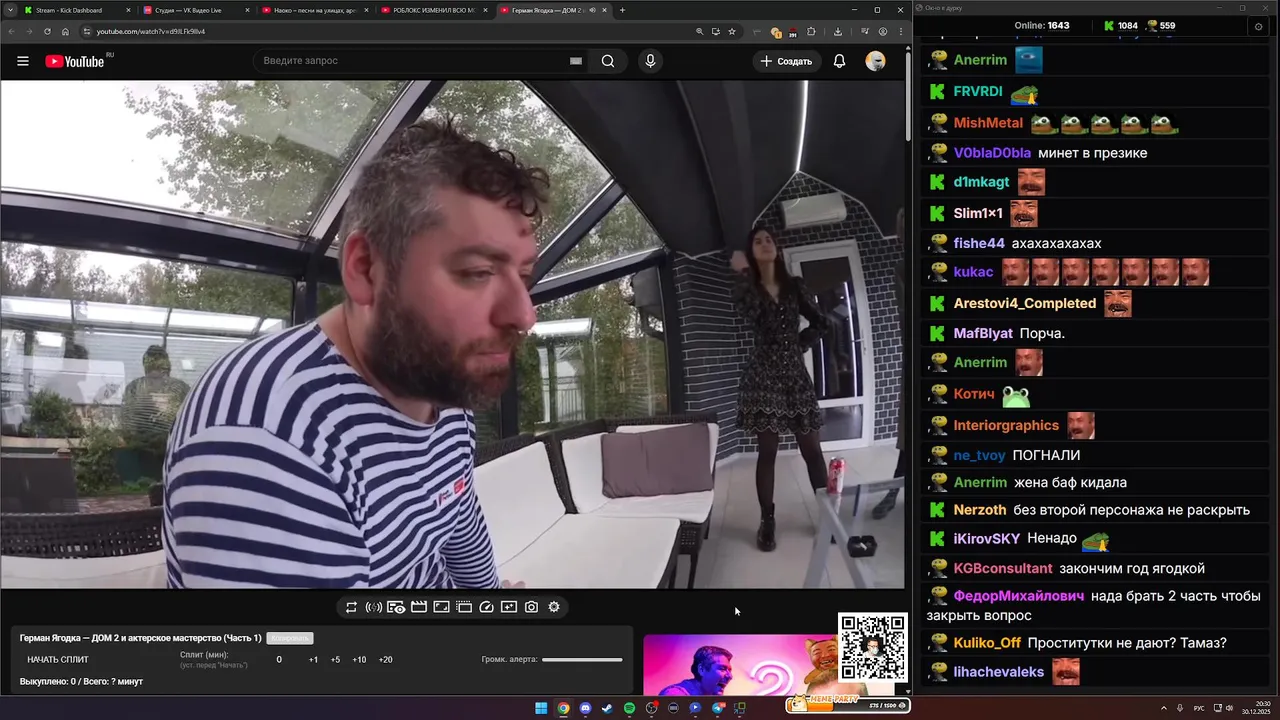Click НАЧАТЬ СПЛИТ button

[x=58, y=660]
